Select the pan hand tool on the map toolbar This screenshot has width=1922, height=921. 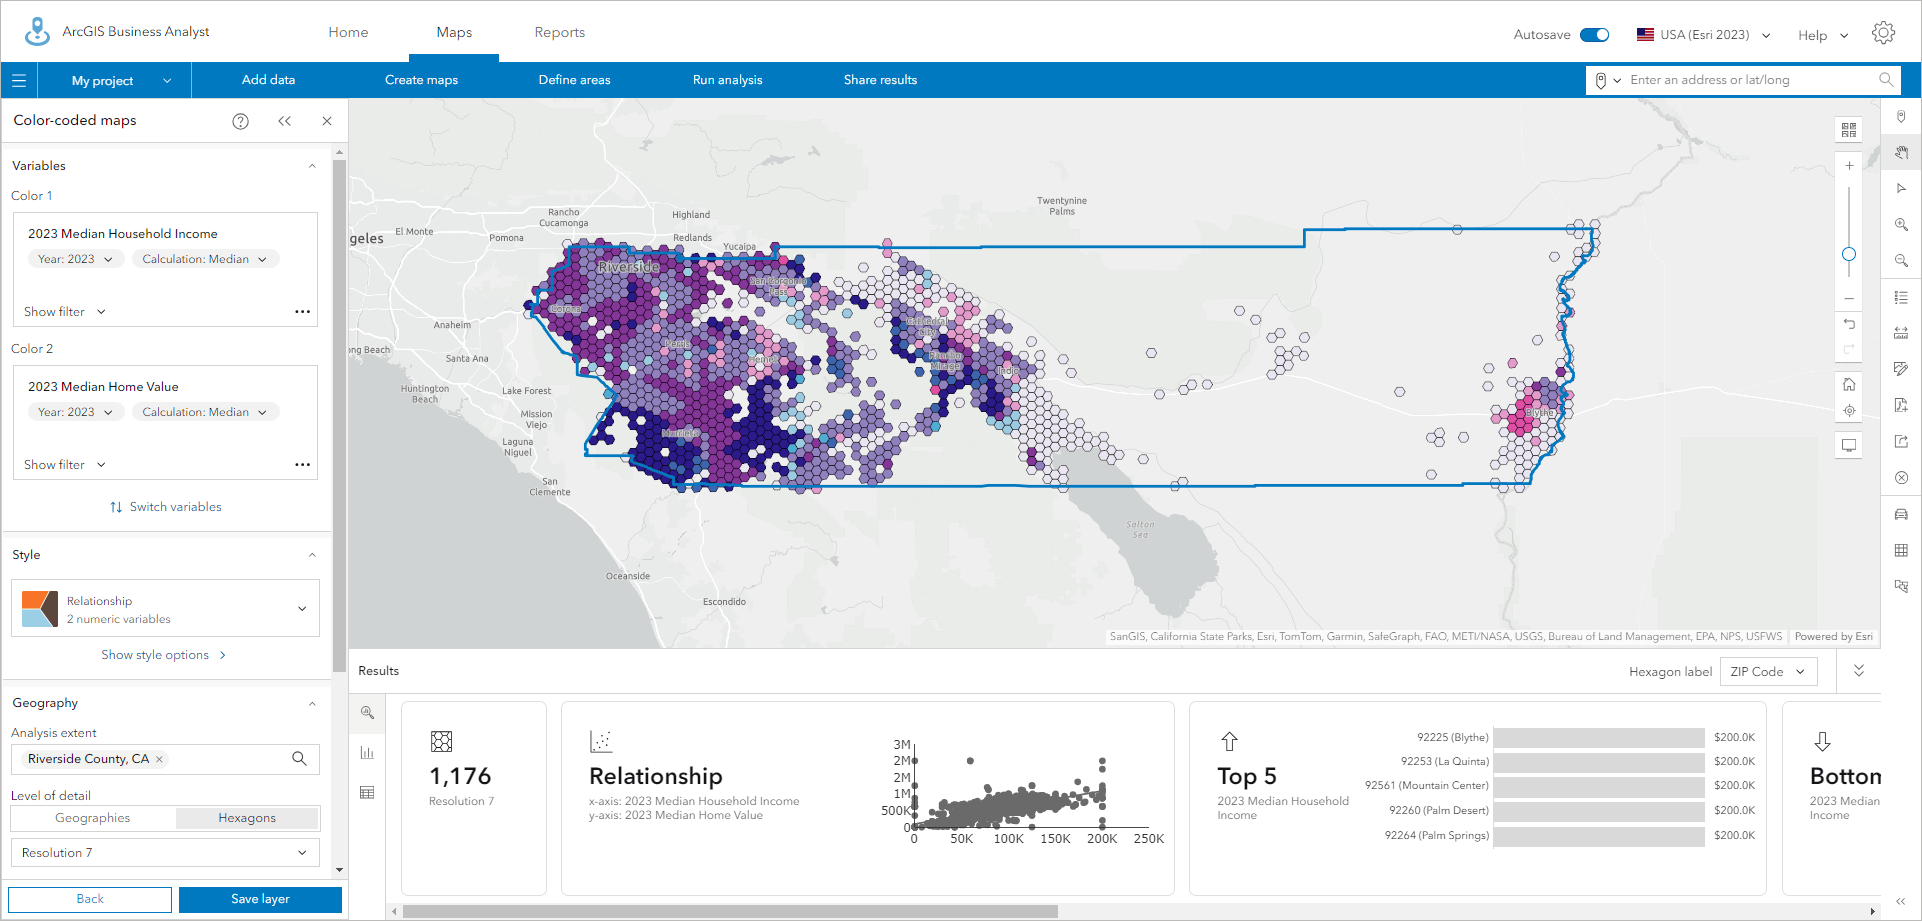click(1901, 152)
